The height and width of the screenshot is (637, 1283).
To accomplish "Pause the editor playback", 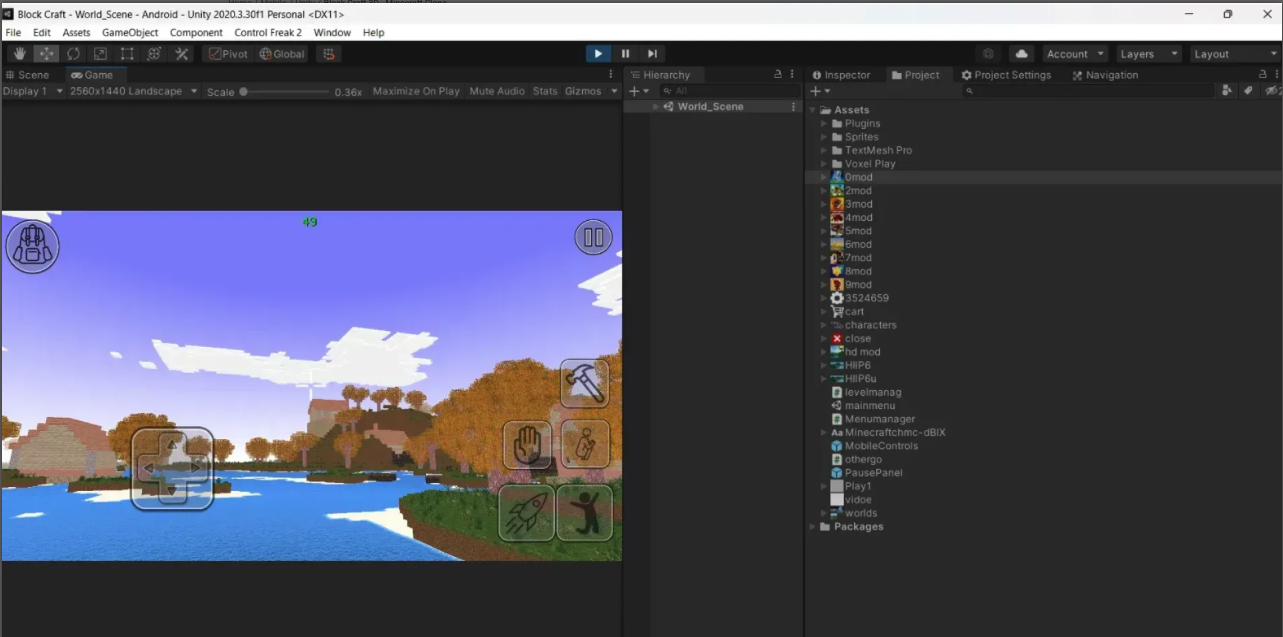I will [625, 54].
